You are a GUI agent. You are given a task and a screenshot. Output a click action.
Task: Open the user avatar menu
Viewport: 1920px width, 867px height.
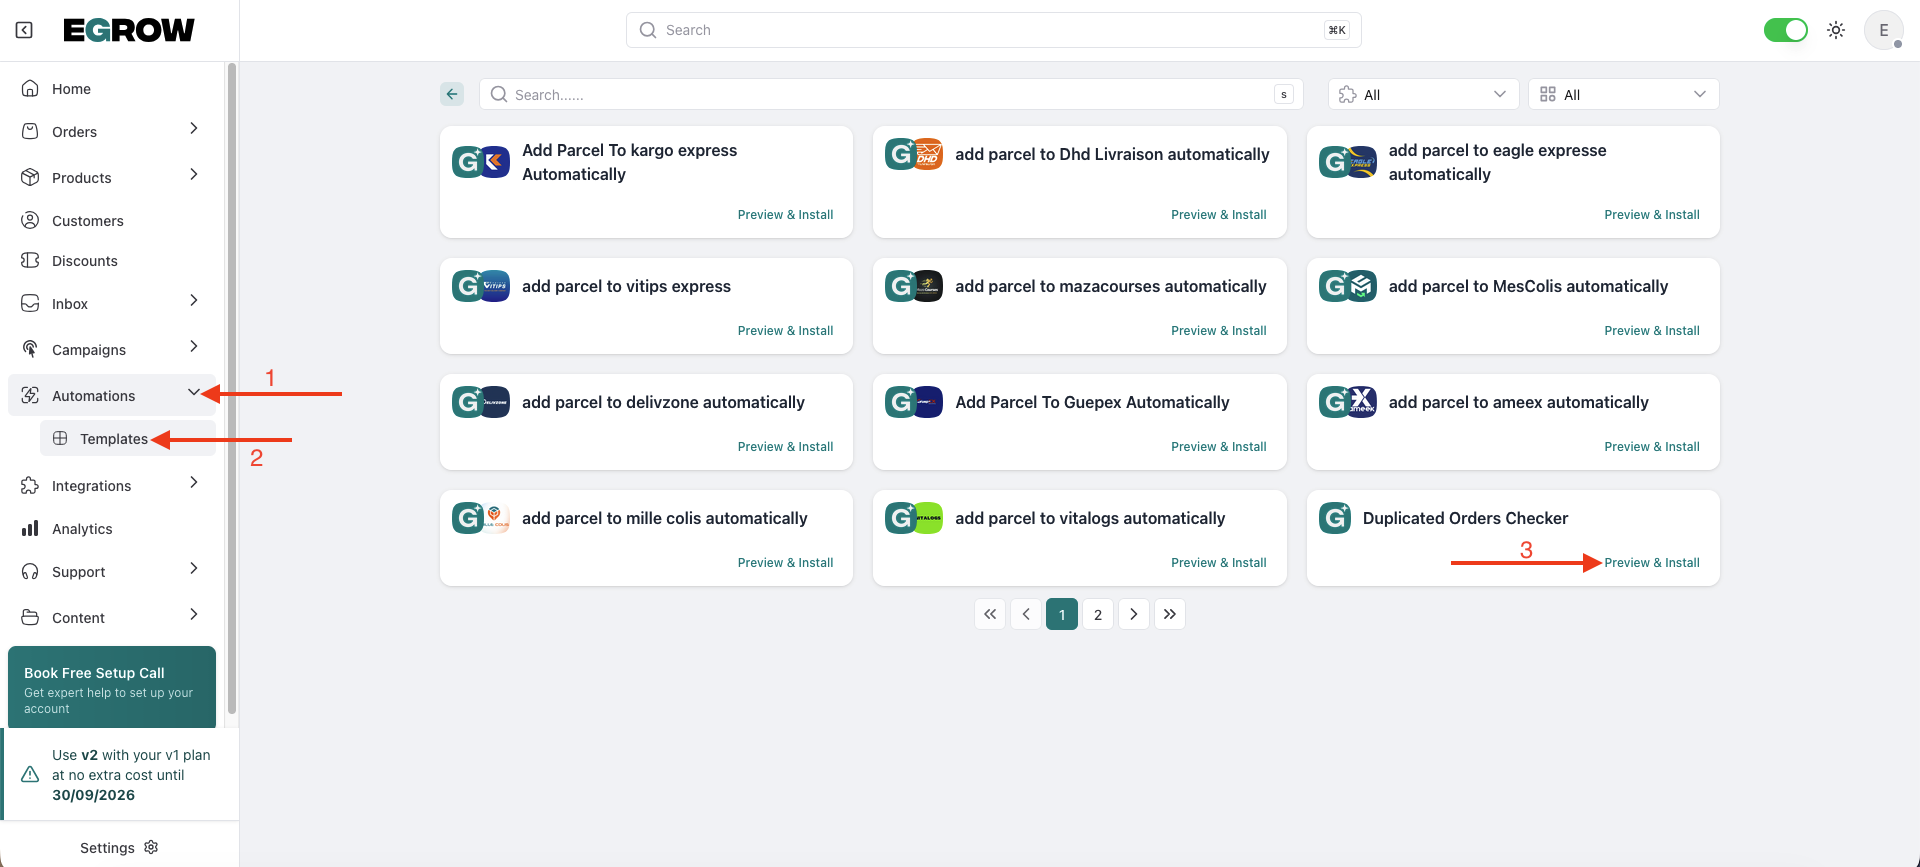1883,30
